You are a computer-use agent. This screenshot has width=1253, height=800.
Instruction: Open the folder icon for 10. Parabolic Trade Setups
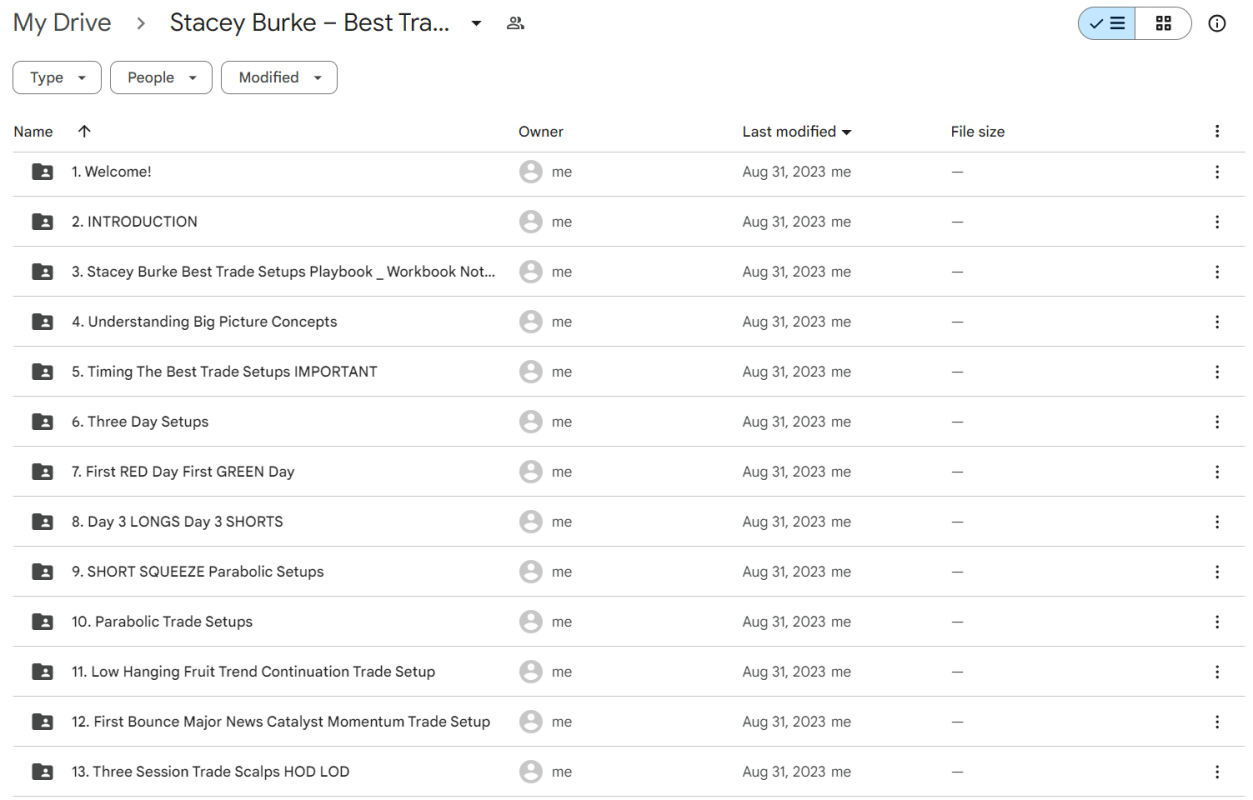41,621
